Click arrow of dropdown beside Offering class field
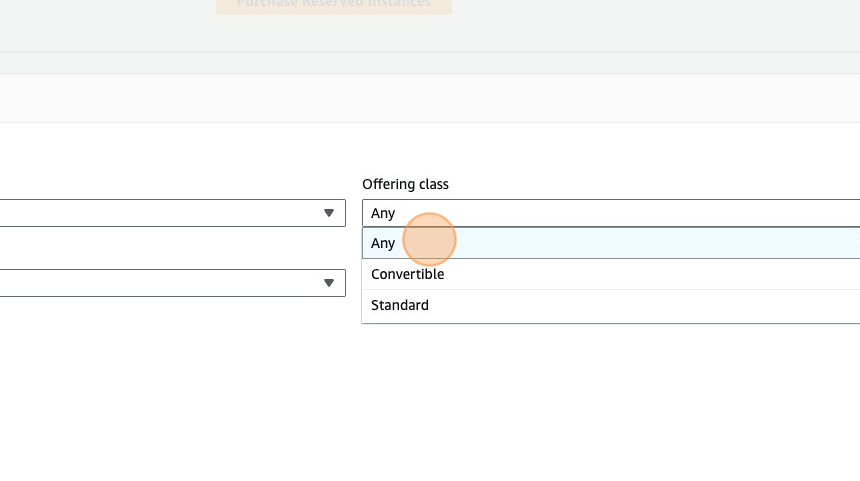This screenshot has height=481, width=860. point(328,213)
